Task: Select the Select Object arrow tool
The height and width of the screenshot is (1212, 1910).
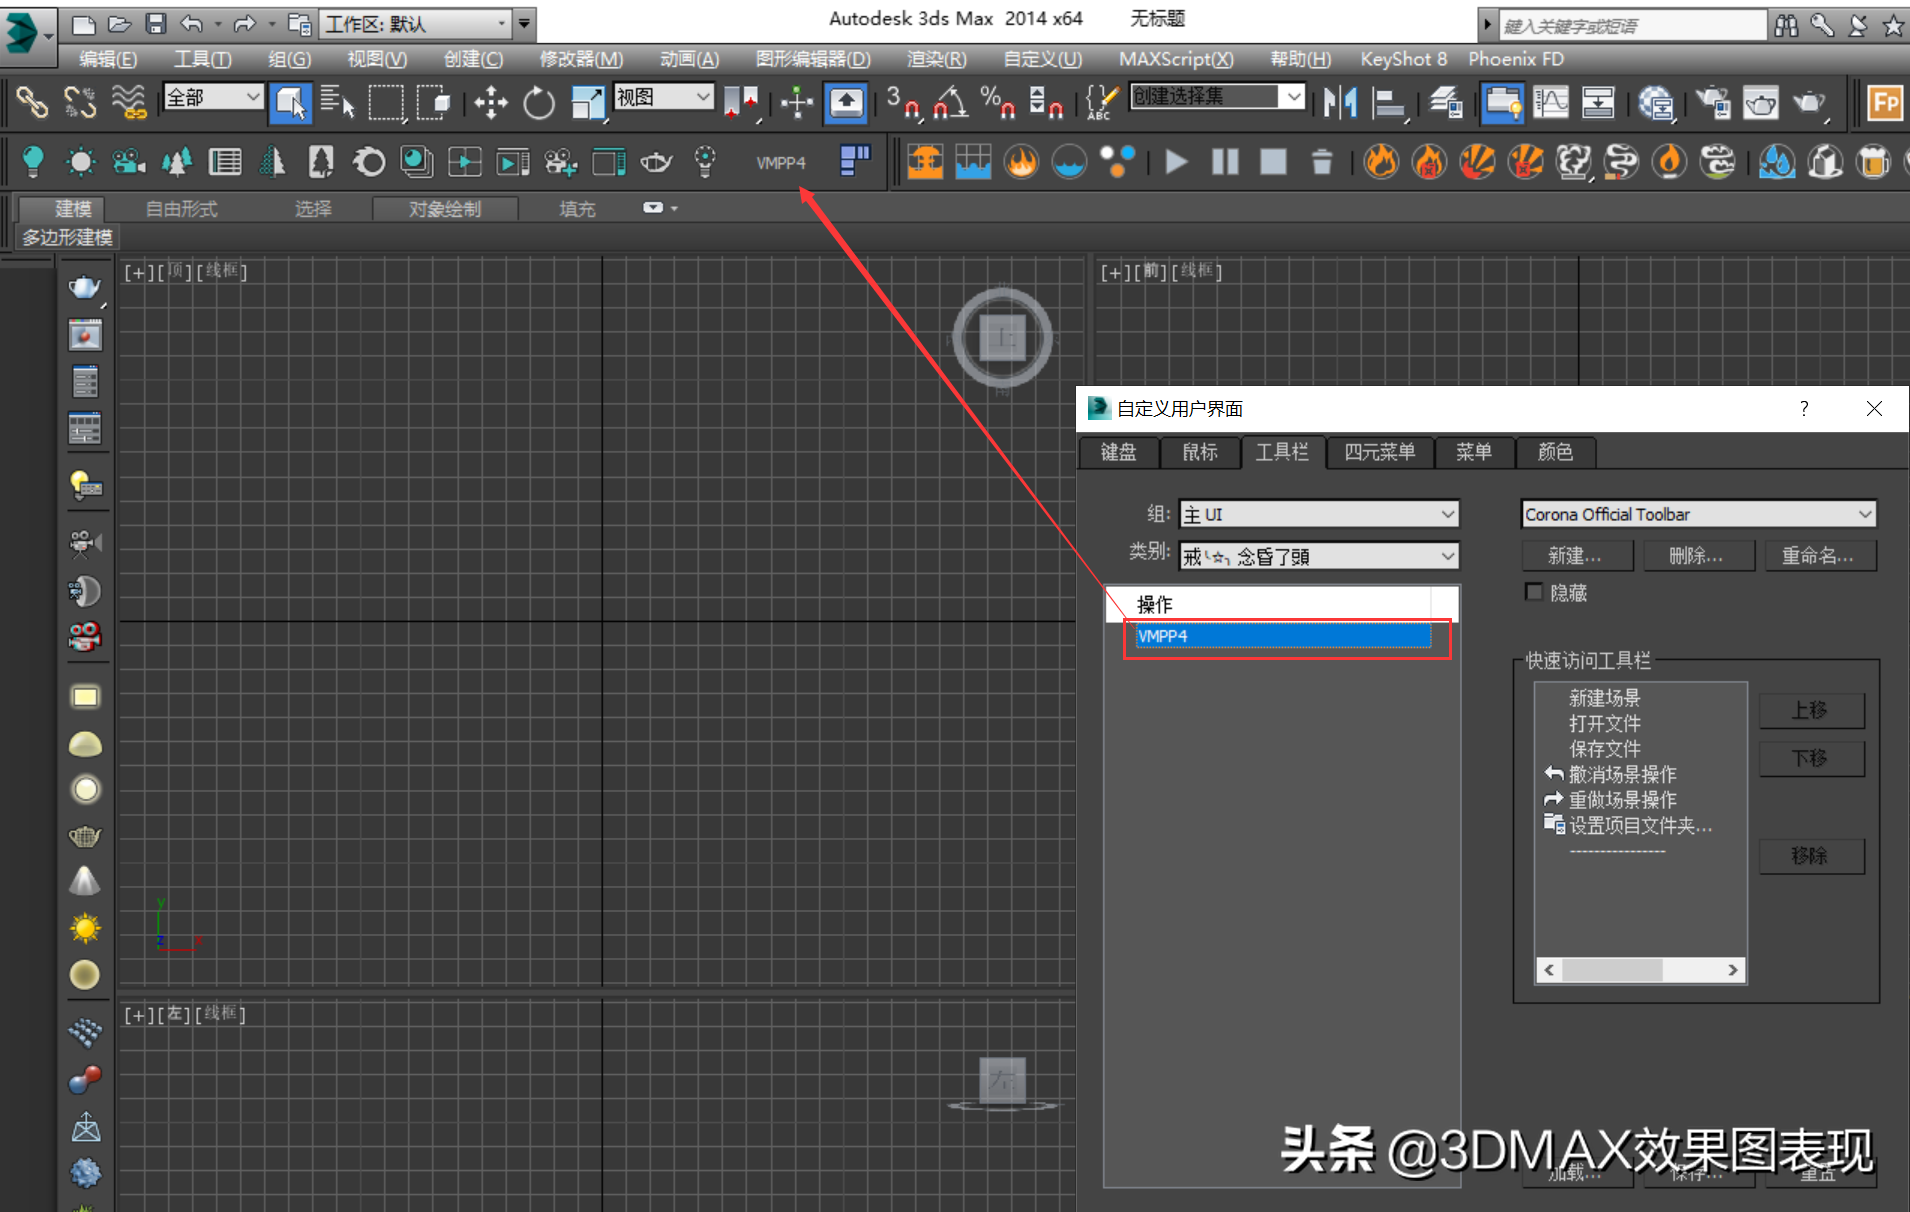Action: point(290,103)
